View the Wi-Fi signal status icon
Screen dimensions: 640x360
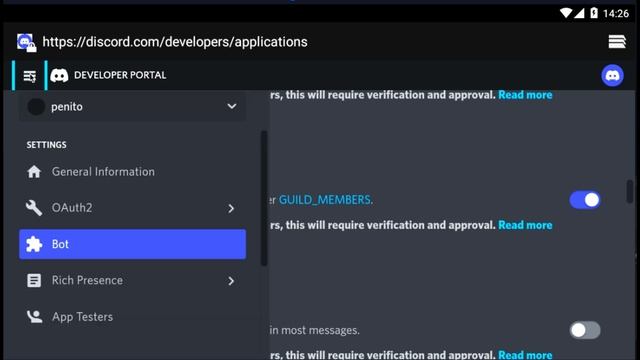click(x=566, y=13)
